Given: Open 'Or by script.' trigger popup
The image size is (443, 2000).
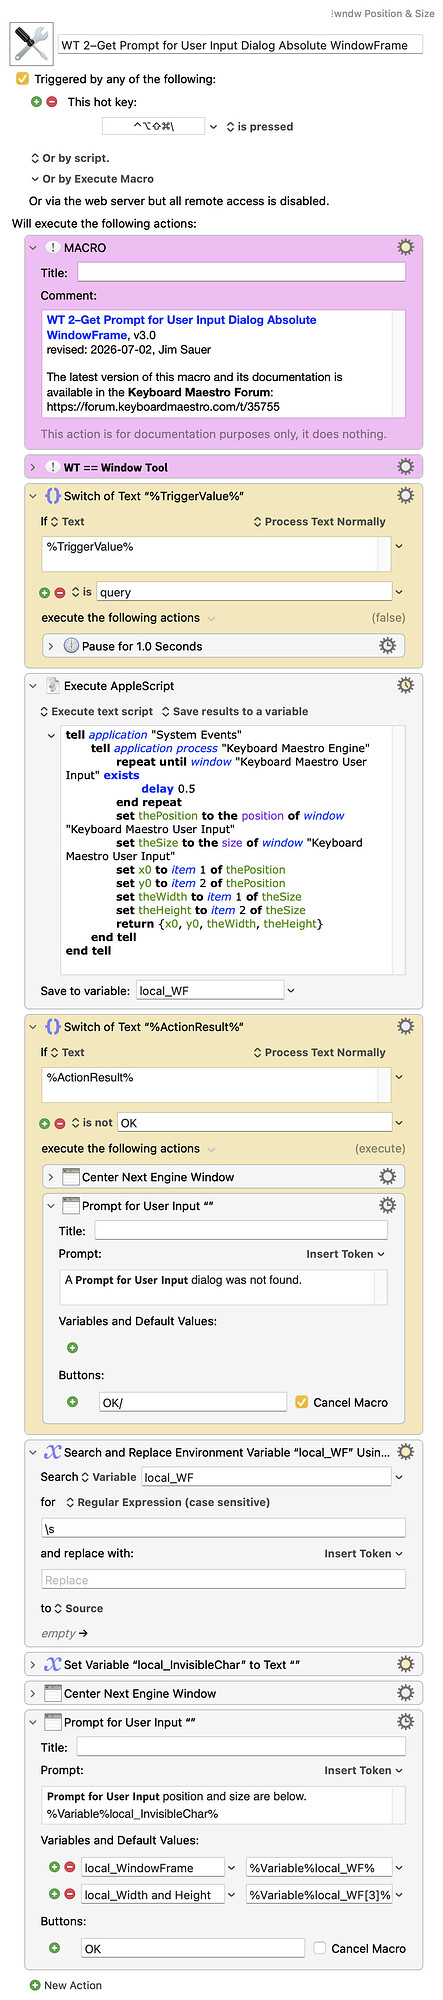Looking at the screenshot, I should pyautogui.click(x=70, y=158).
